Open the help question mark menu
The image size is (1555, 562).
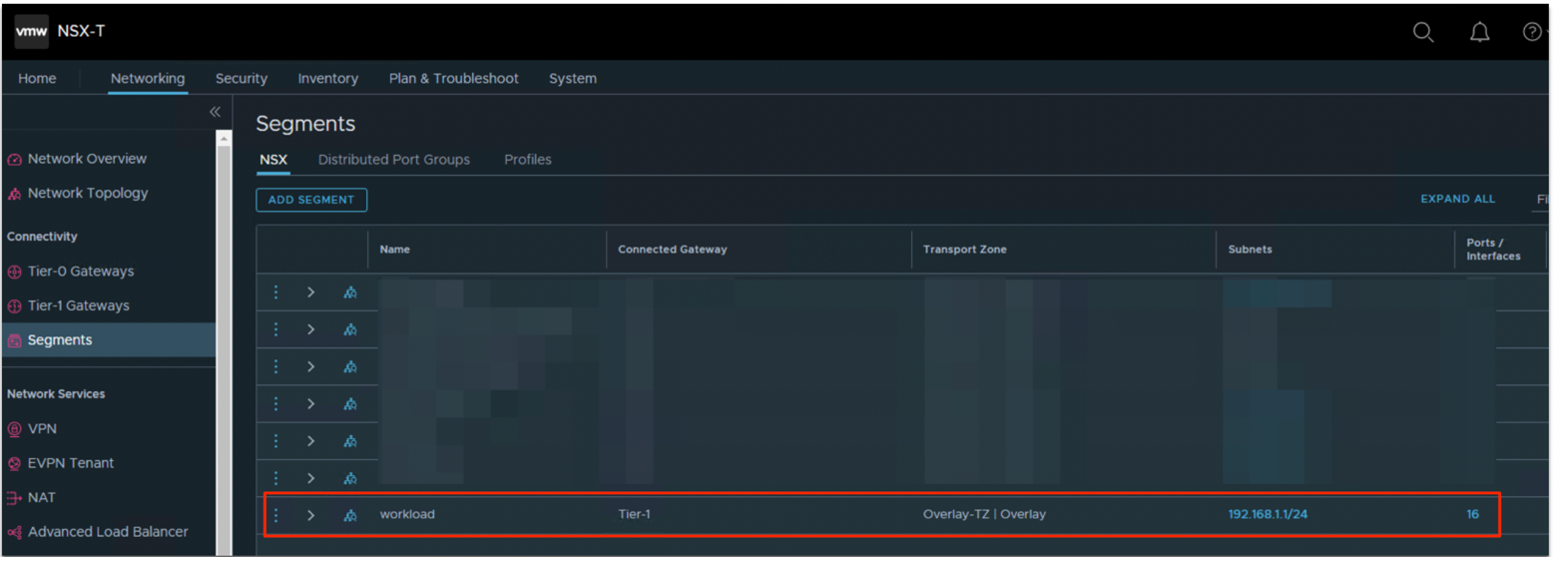click(x=1532, y=32)
